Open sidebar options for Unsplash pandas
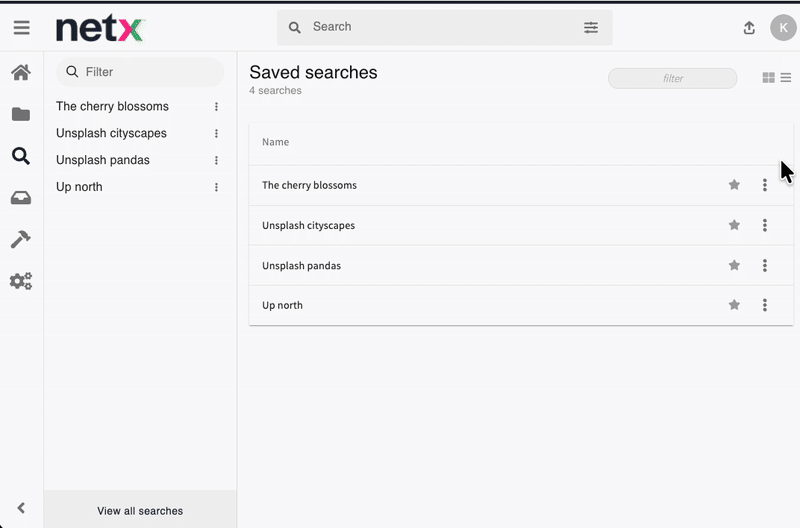800x528 pixels. click(216, 160)
